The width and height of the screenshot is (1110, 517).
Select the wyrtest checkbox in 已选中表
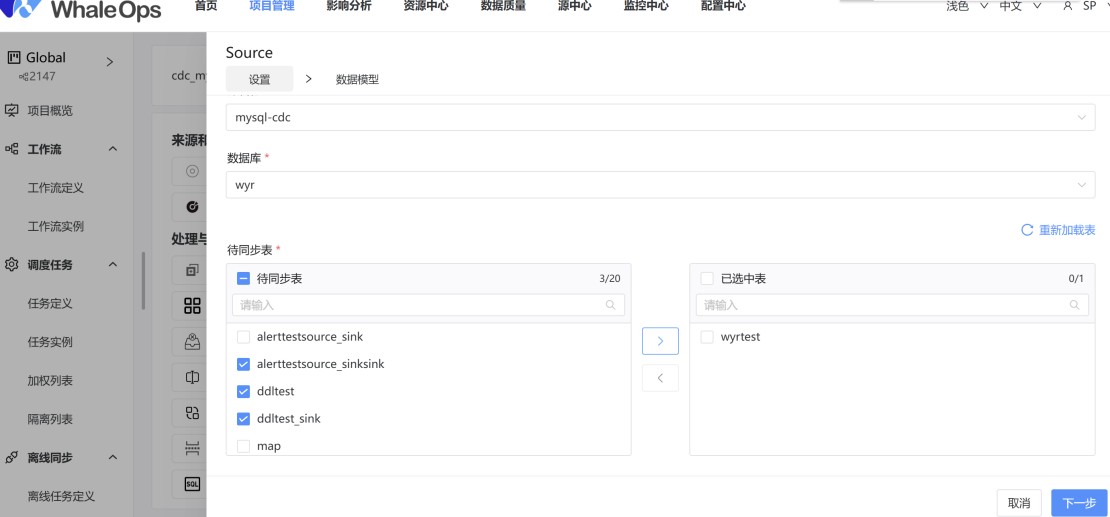706,337
